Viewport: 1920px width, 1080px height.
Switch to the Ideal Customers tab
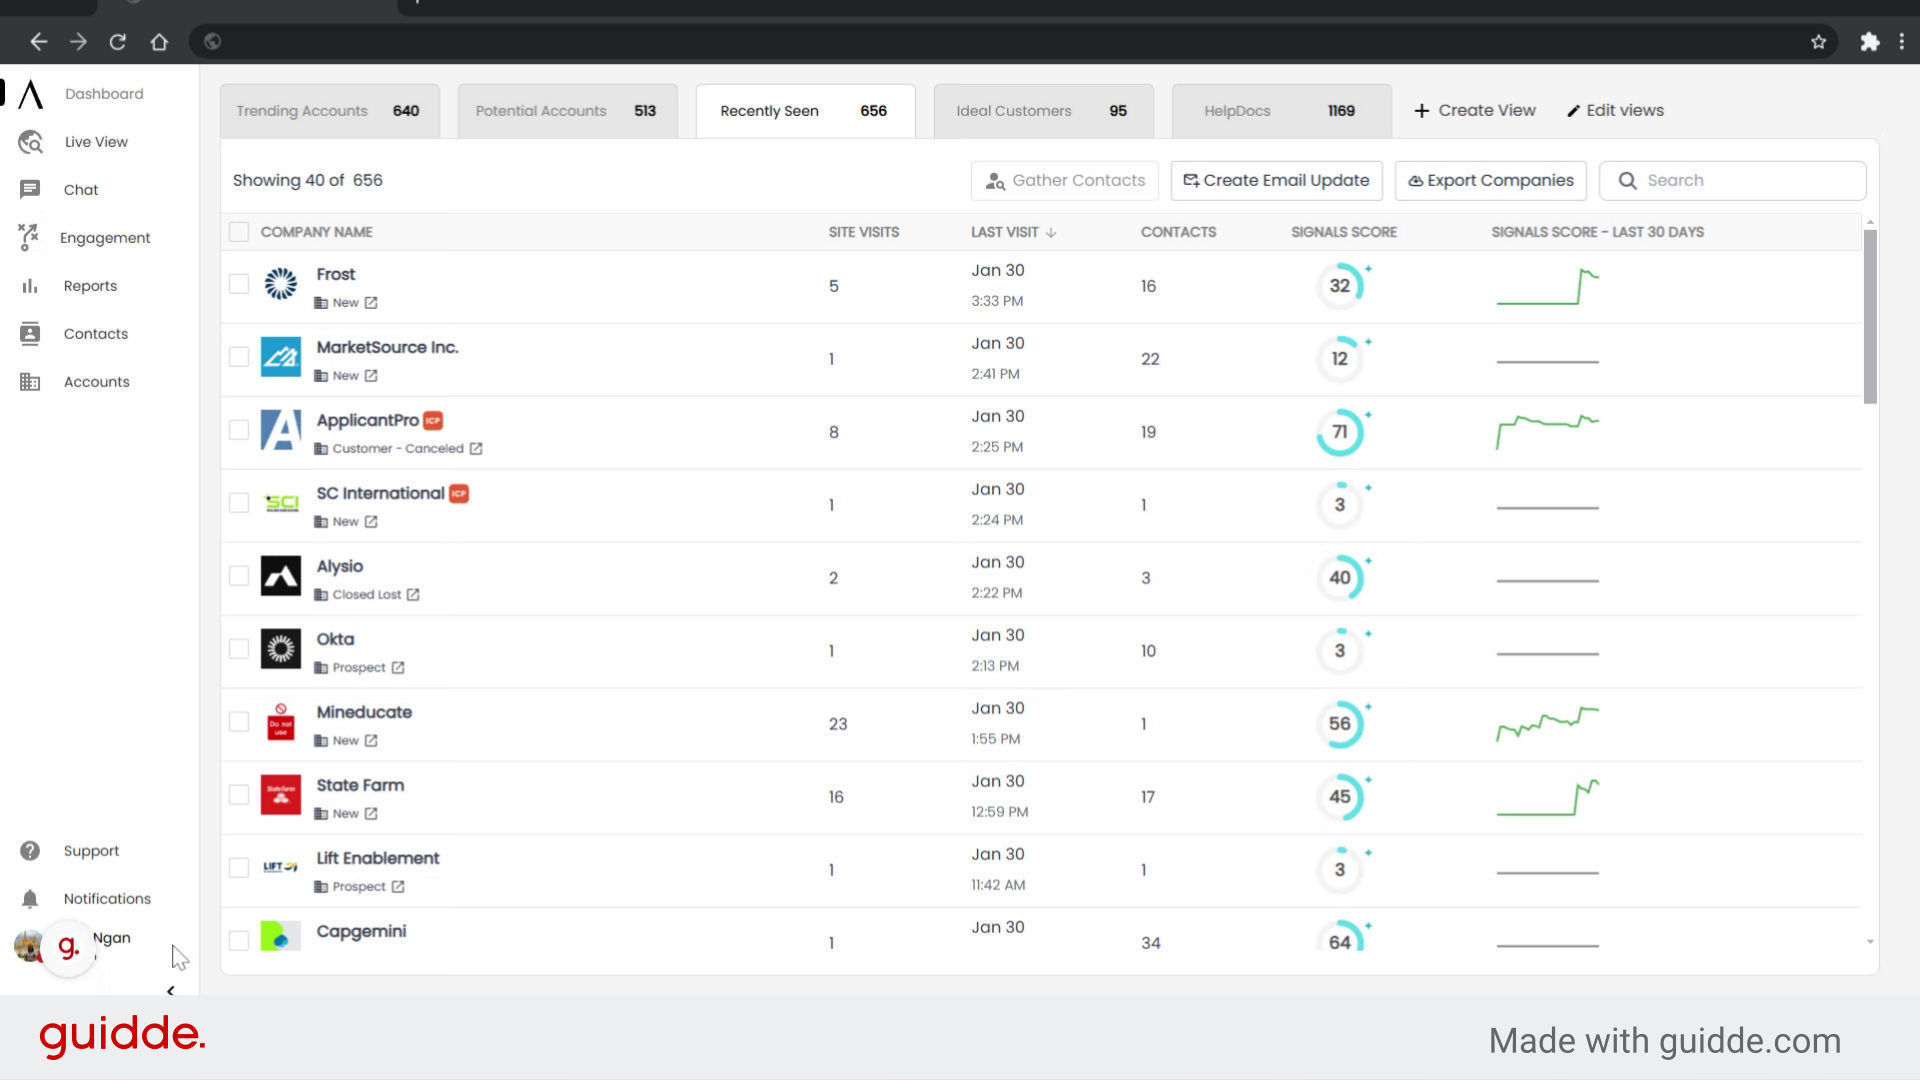[x=1043, y=111]
